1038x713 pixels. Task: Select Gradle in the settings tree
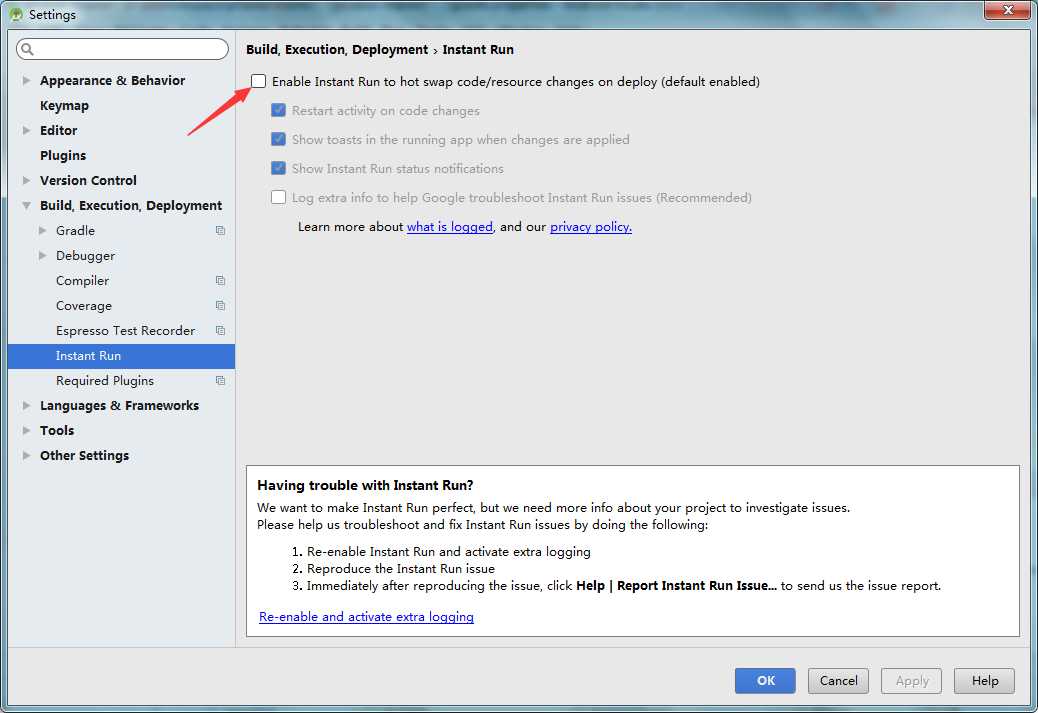click(x=75, y=230)
